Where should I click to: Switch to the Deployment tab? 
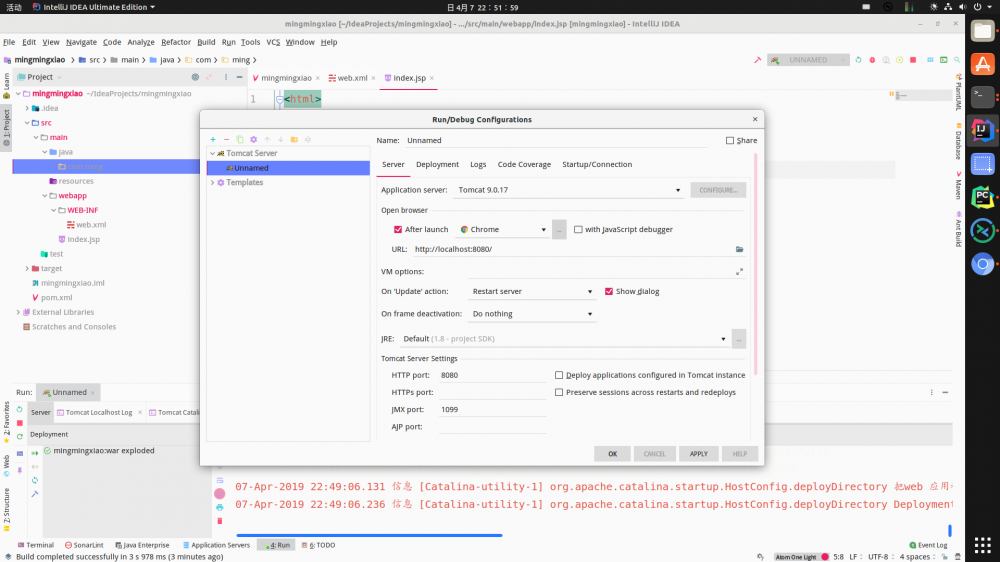pos(437,165)
